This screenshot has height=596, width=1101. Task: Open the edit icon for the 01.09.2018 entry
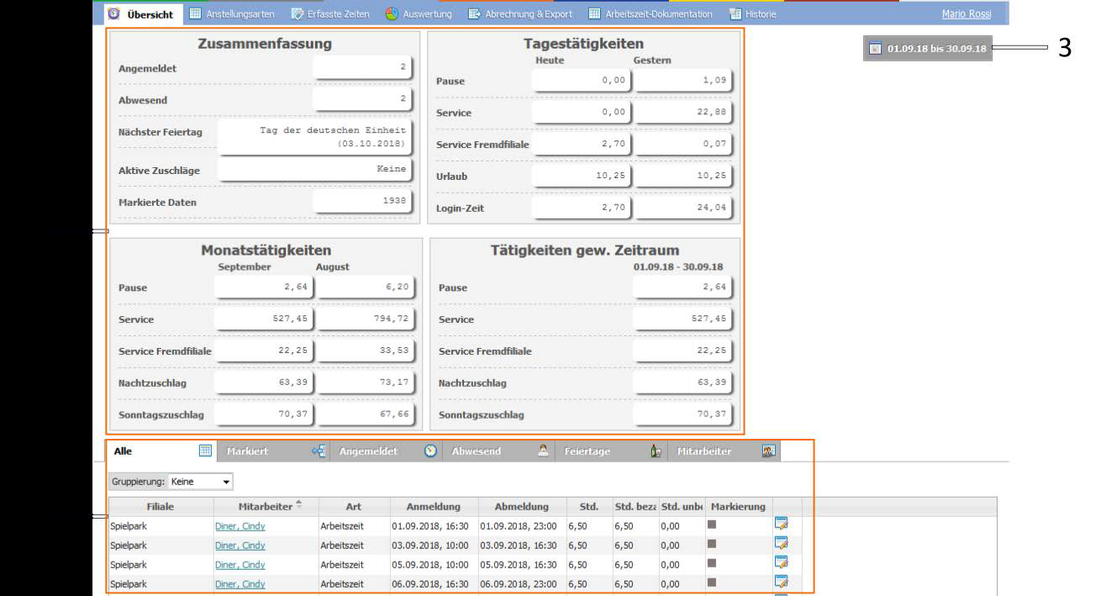pyautogui.click(x=781, y=524)
